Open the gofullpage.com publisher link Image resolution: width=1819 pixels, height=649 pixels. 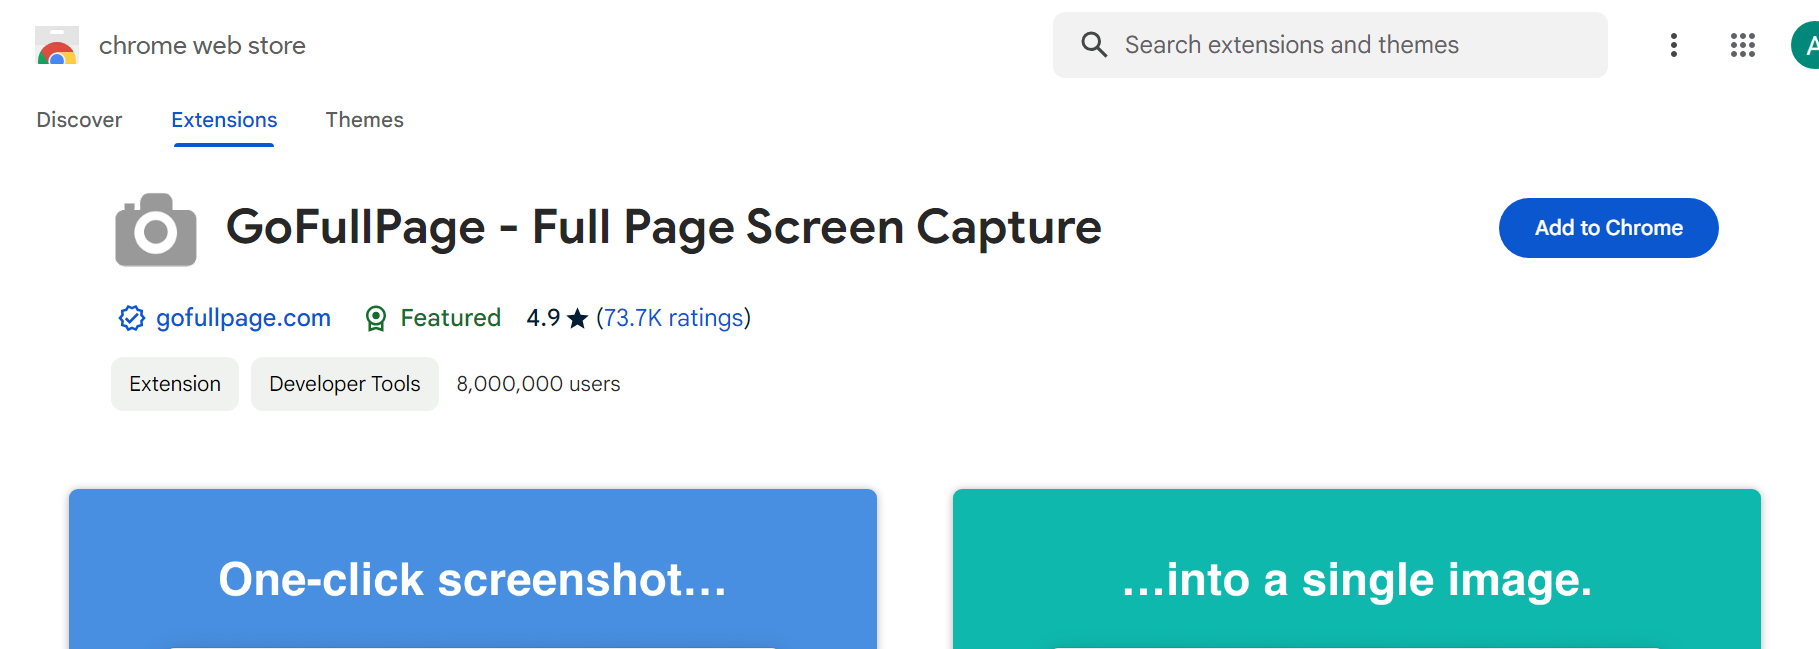click(x=243, y=318)
